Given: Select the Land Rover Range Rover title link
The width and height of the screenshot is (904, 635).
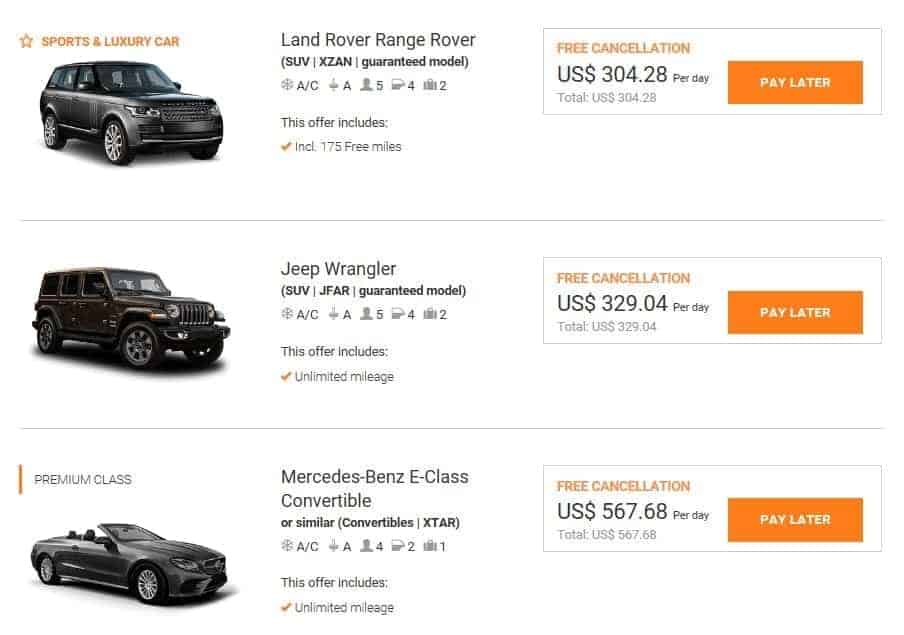Looking at the screenshot, I should (378, 40).
